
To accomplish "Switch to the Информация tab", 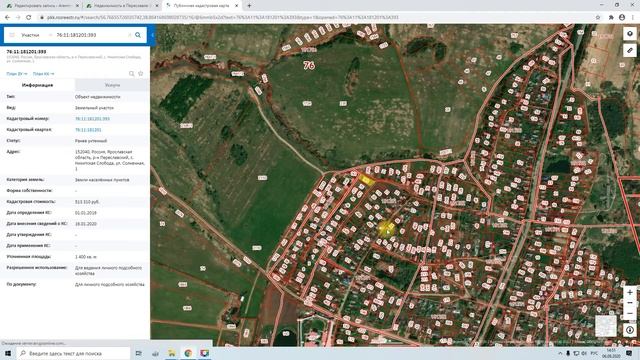I will (x=38, y=85).
